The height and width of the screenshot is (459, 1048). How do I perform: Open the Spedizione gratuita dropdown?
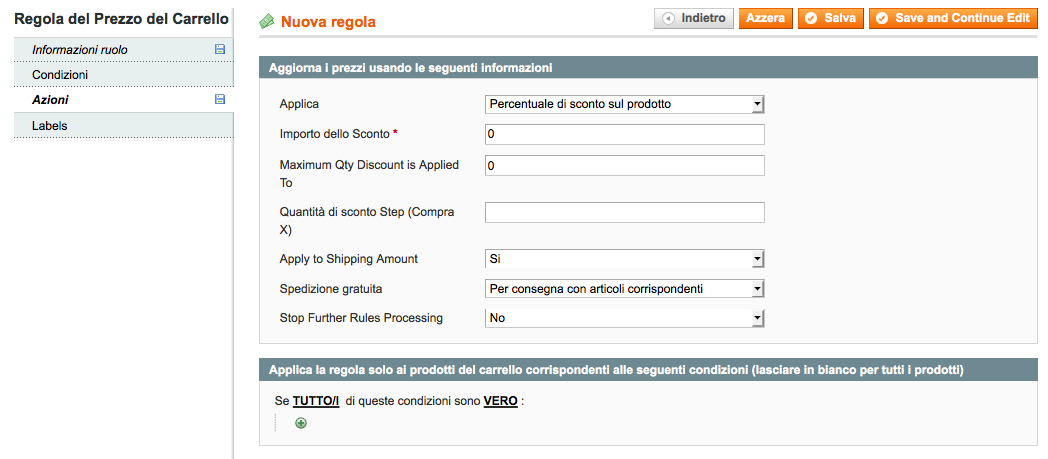(624, 289)
